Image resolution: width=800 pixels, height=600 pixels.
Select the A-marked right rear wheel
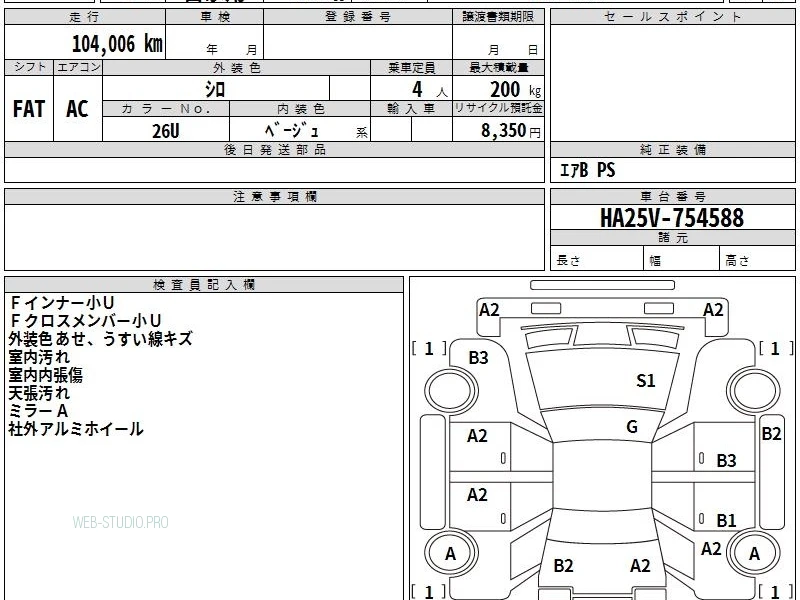[754, 553]
